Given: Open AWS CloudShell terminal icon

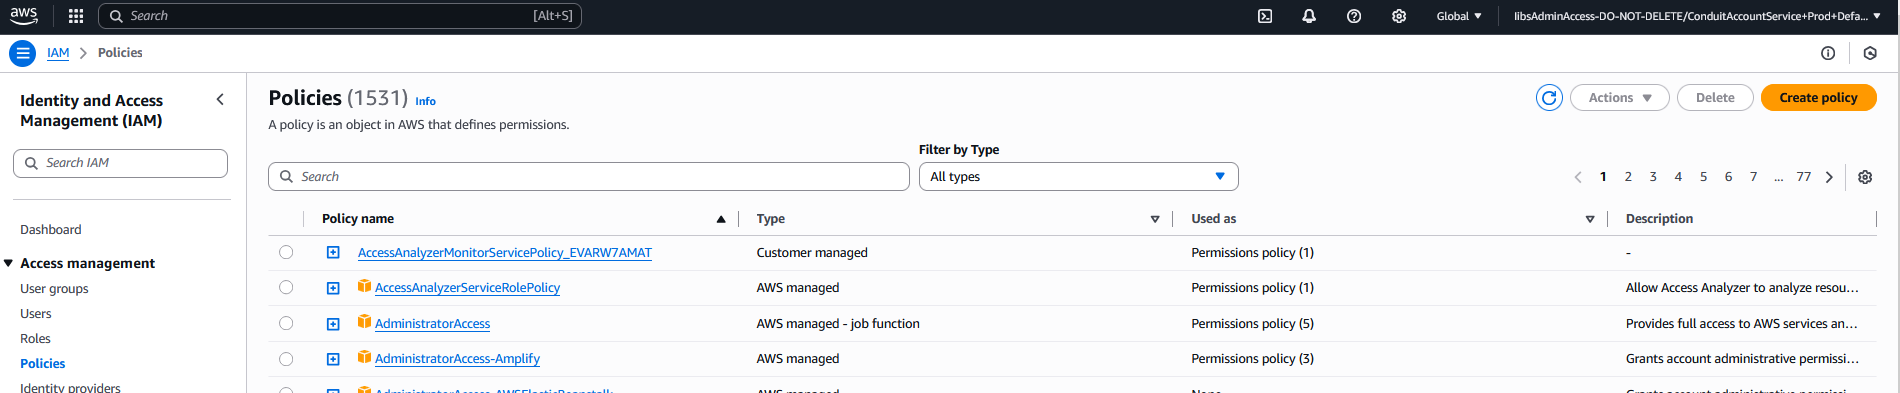Looking at the screenshot, I should tap(1265, 16).
